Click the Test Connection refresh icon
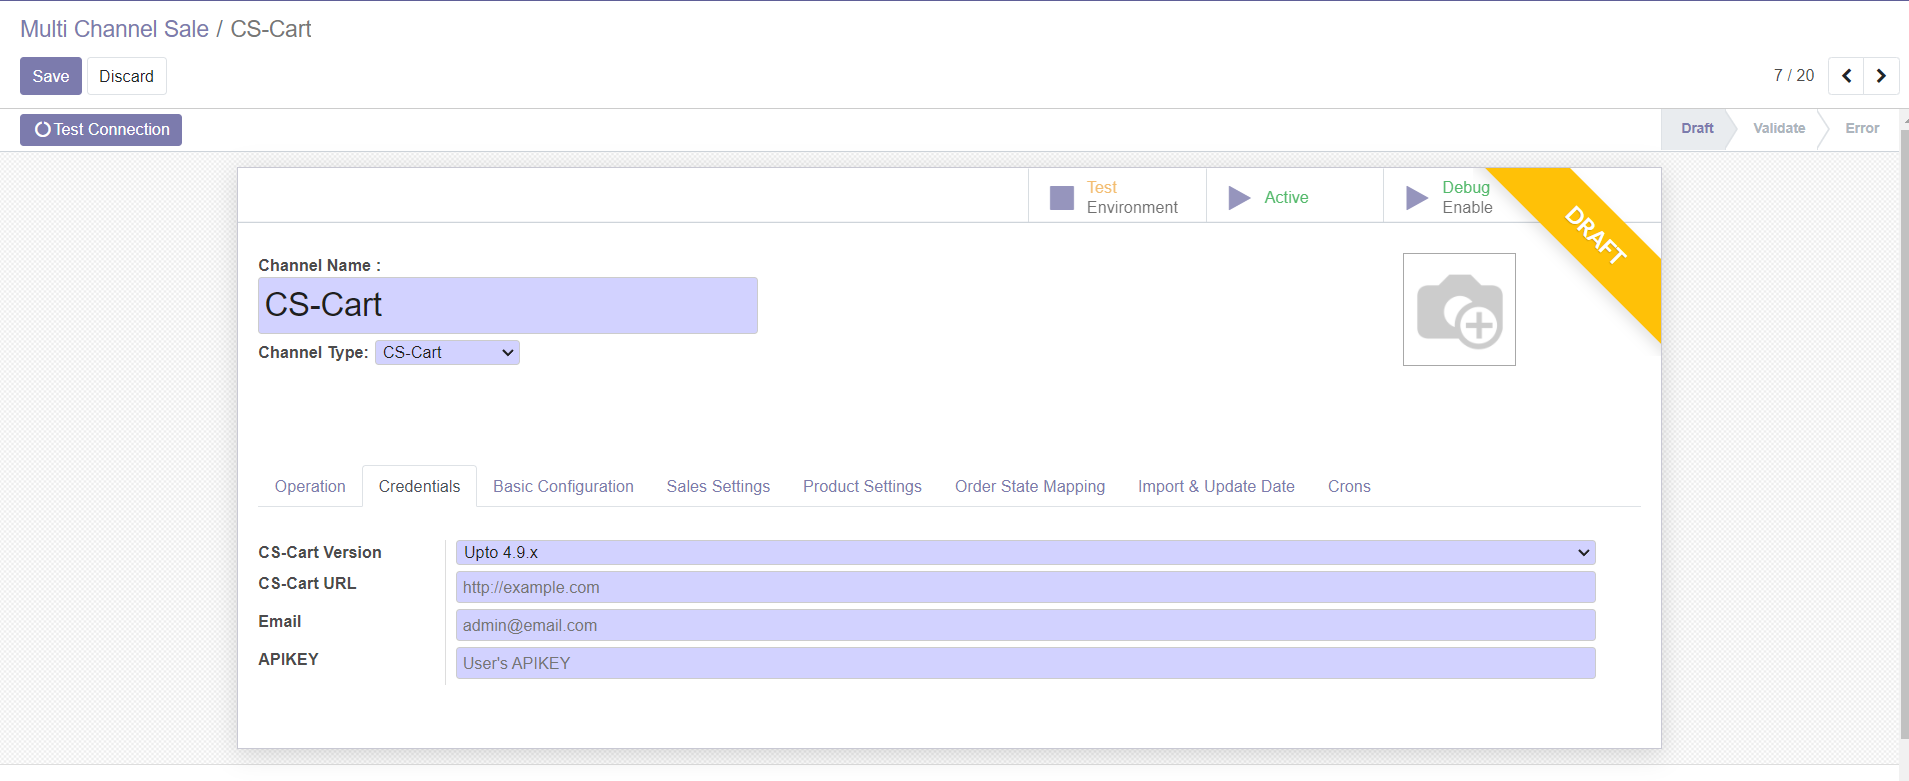The image size is (1909, 781). coord(42,130)
